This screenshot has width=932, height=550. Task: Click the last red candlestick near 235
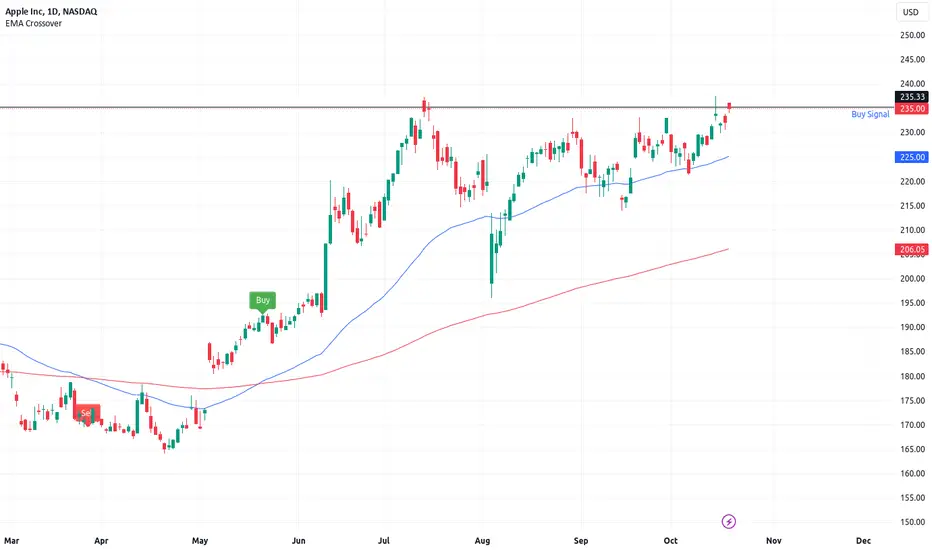(729, 106)
